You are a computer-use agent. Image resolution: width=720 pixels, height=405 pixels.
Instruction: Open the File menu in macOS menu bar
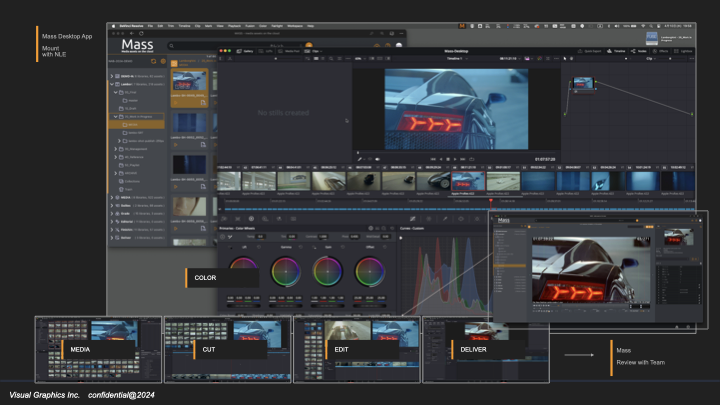(x=150, y=26)
